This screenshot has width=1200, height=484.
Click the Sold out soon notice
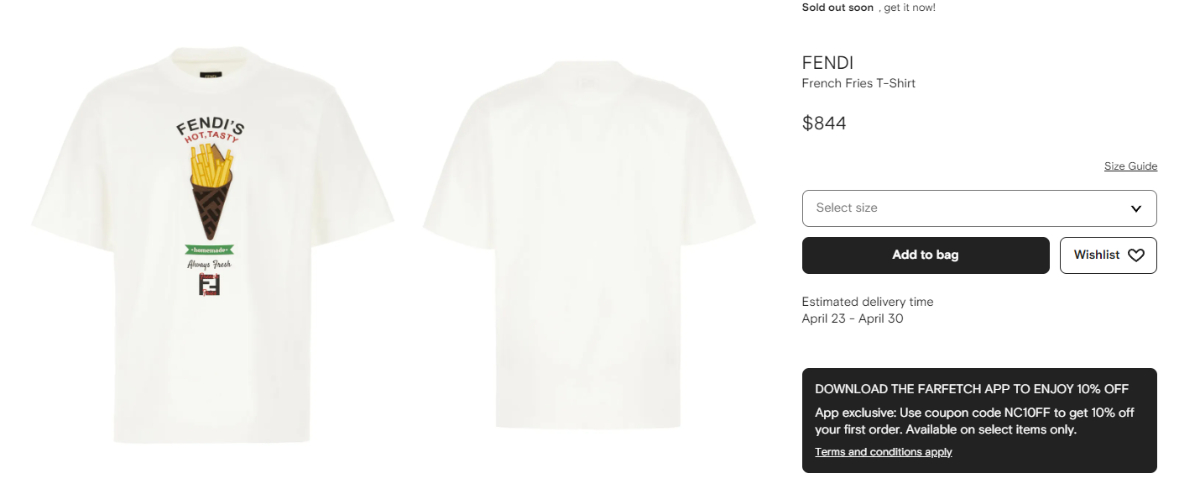point(838,7)
